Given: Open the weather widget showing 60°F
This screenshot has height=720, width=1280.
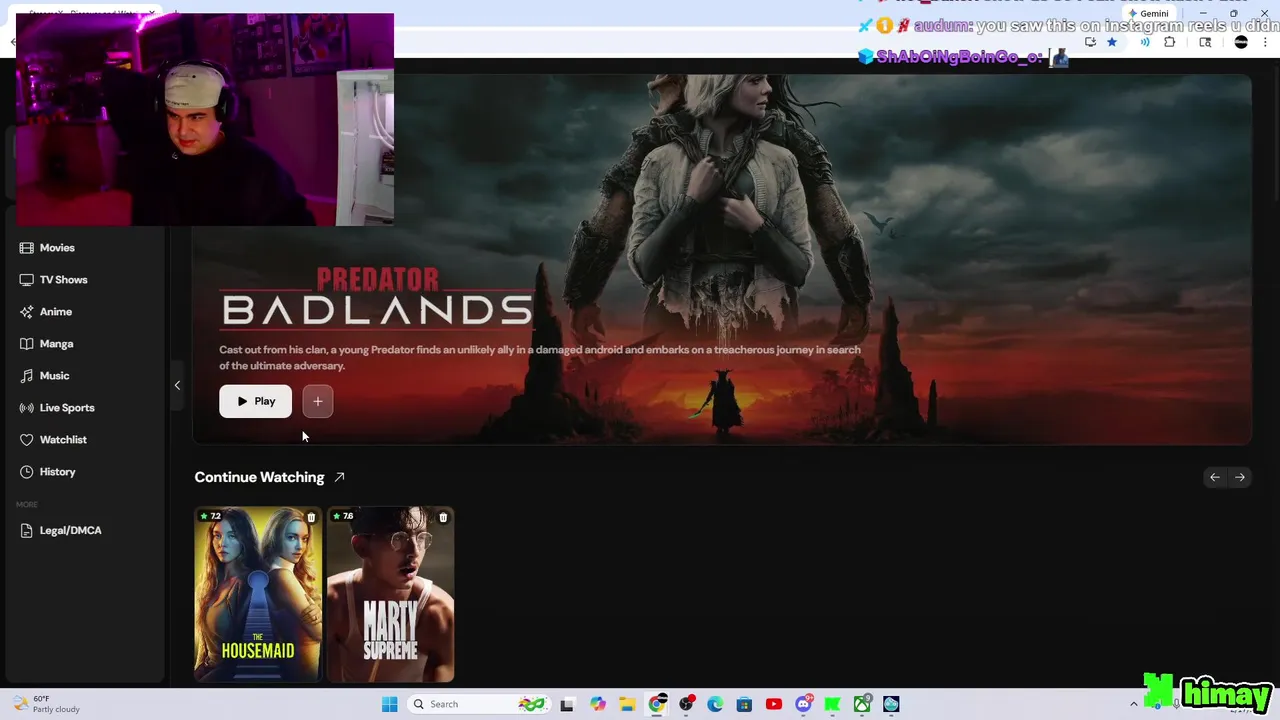Looking at the screenshot, I should [46, 704].
